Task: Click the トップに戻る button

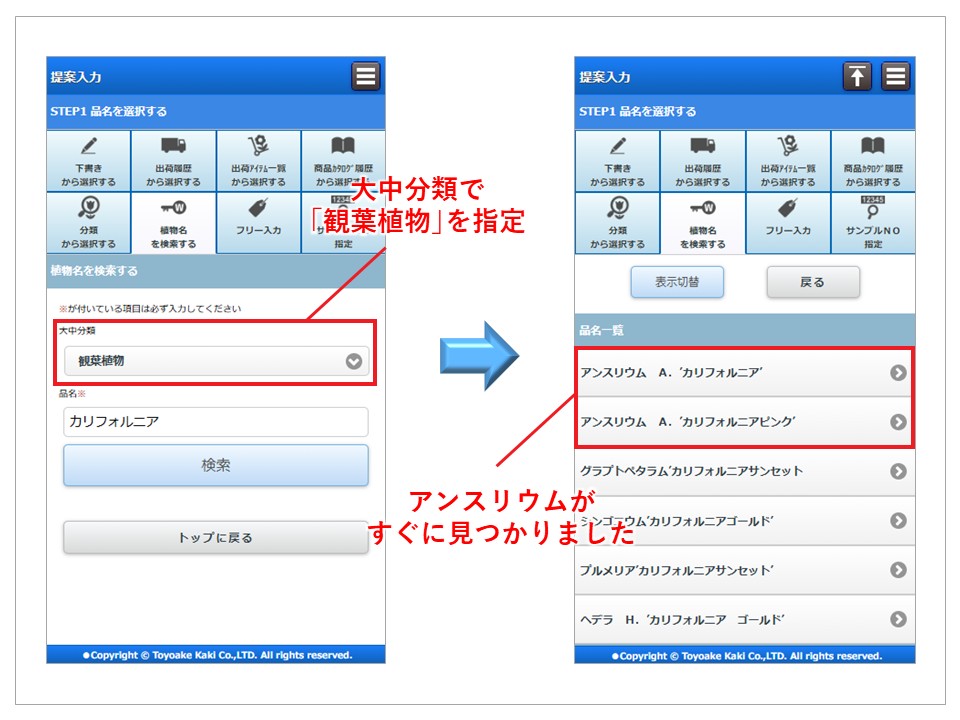Action: pyautogui.click(x=216, y=538)
